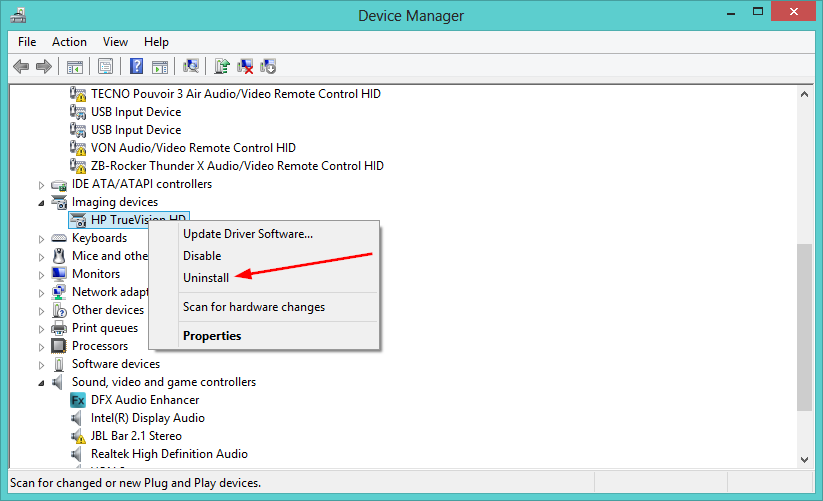
Task: Open the View menu
Action: pos(115,42)
